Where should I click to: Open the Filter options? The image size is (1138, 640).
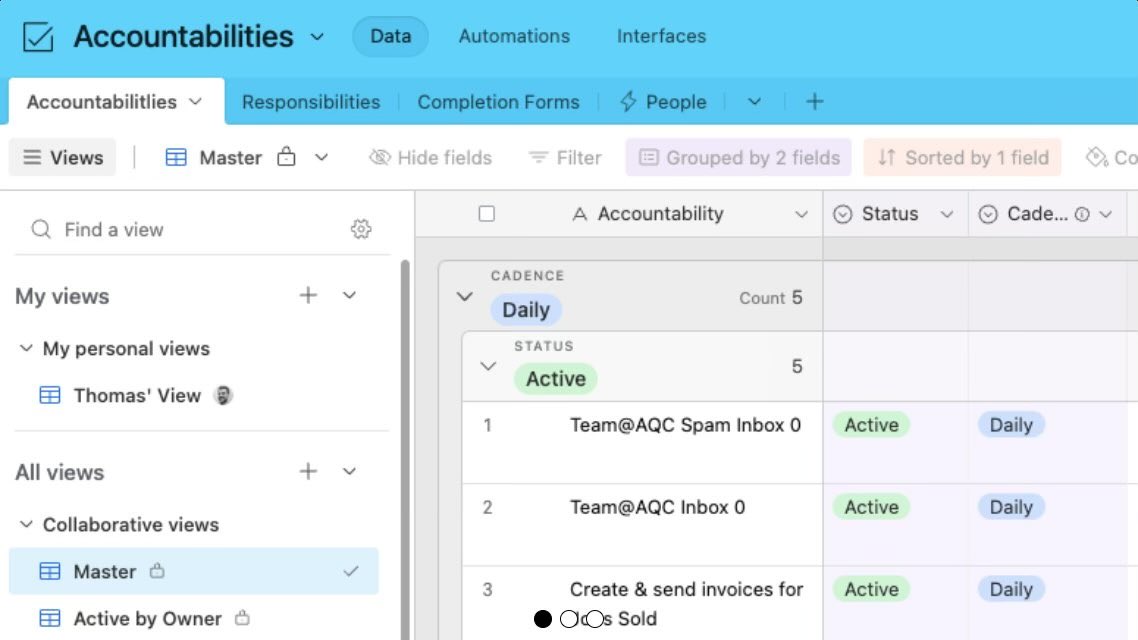click(x=565, y=157)
